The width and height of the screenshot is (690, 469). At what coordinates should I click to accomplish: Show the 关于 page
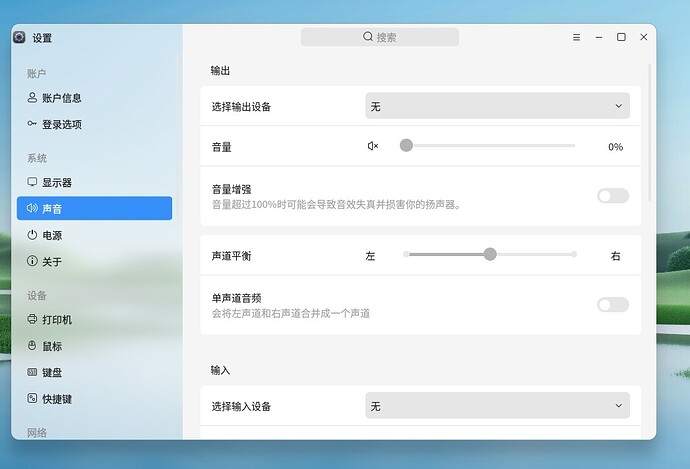coord(94,261)
